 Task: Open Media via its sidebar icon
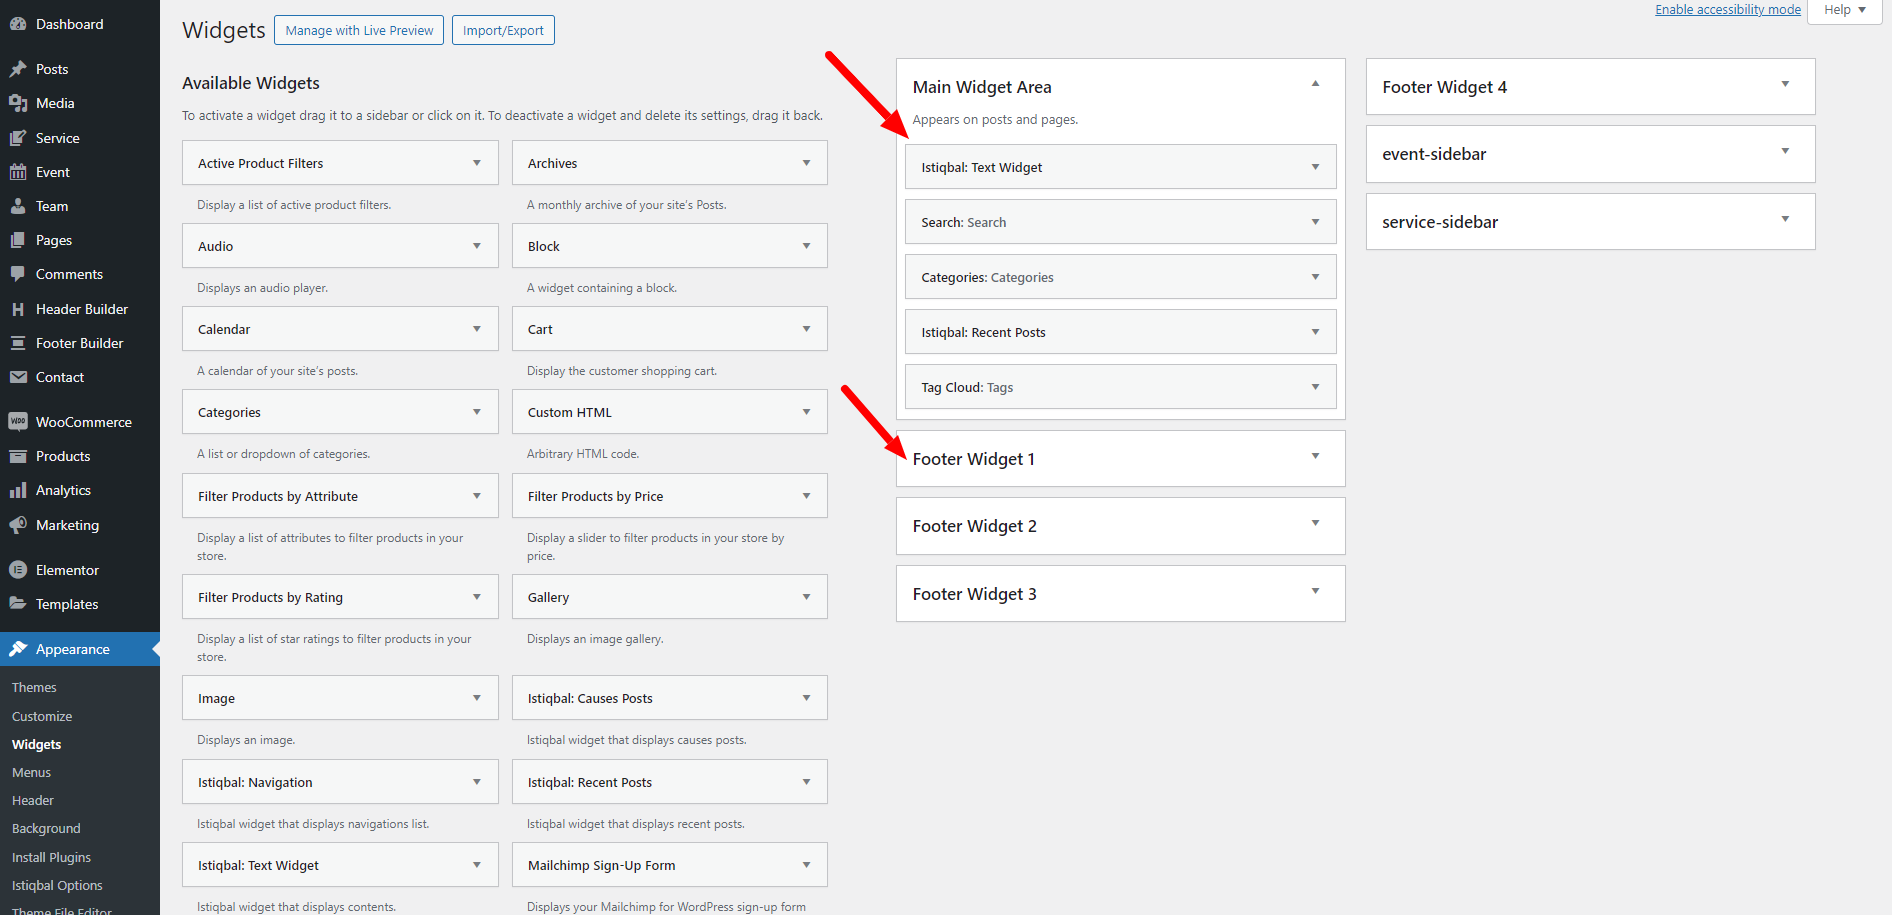click(18, 103)
